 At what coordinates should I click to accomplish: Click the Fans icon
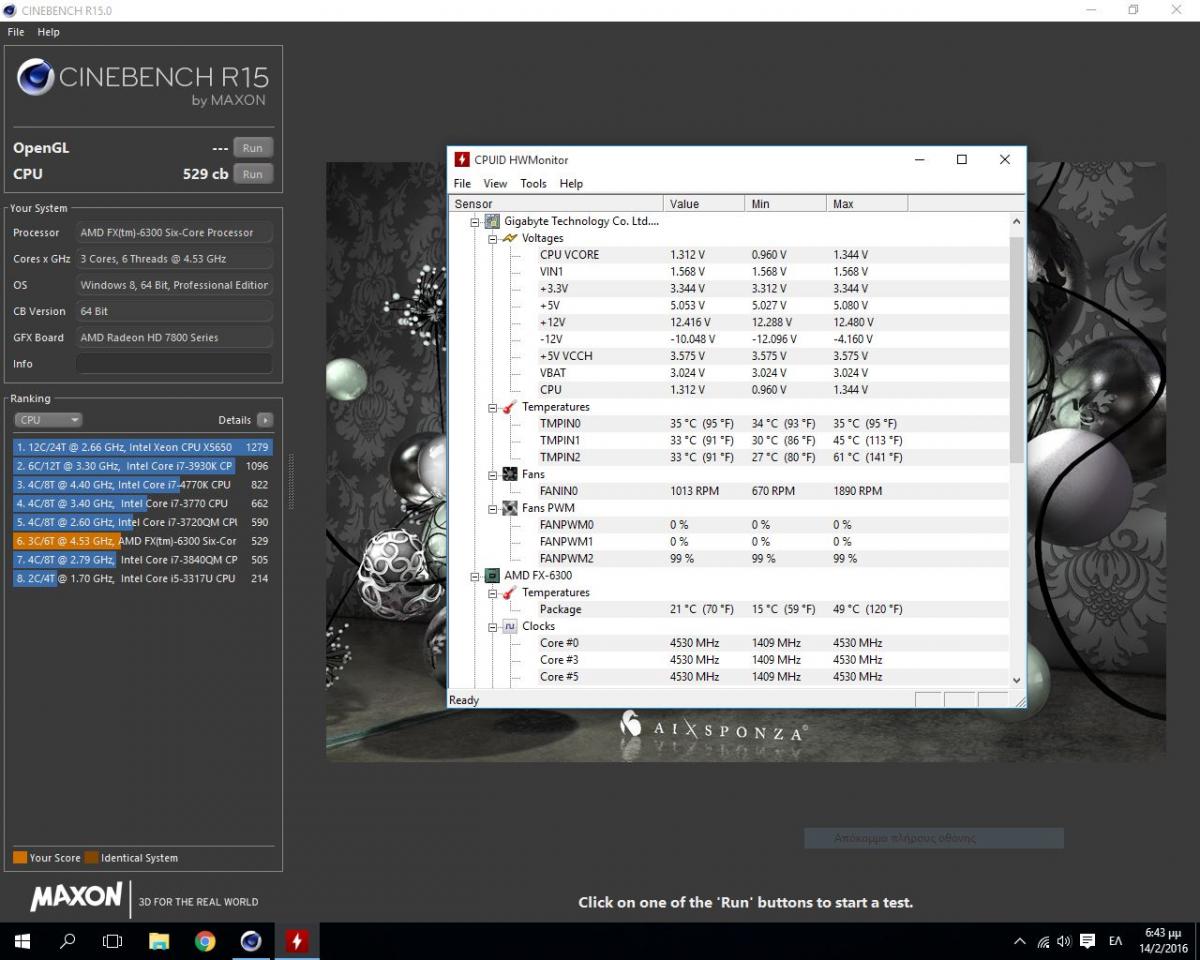pos(509,474)
